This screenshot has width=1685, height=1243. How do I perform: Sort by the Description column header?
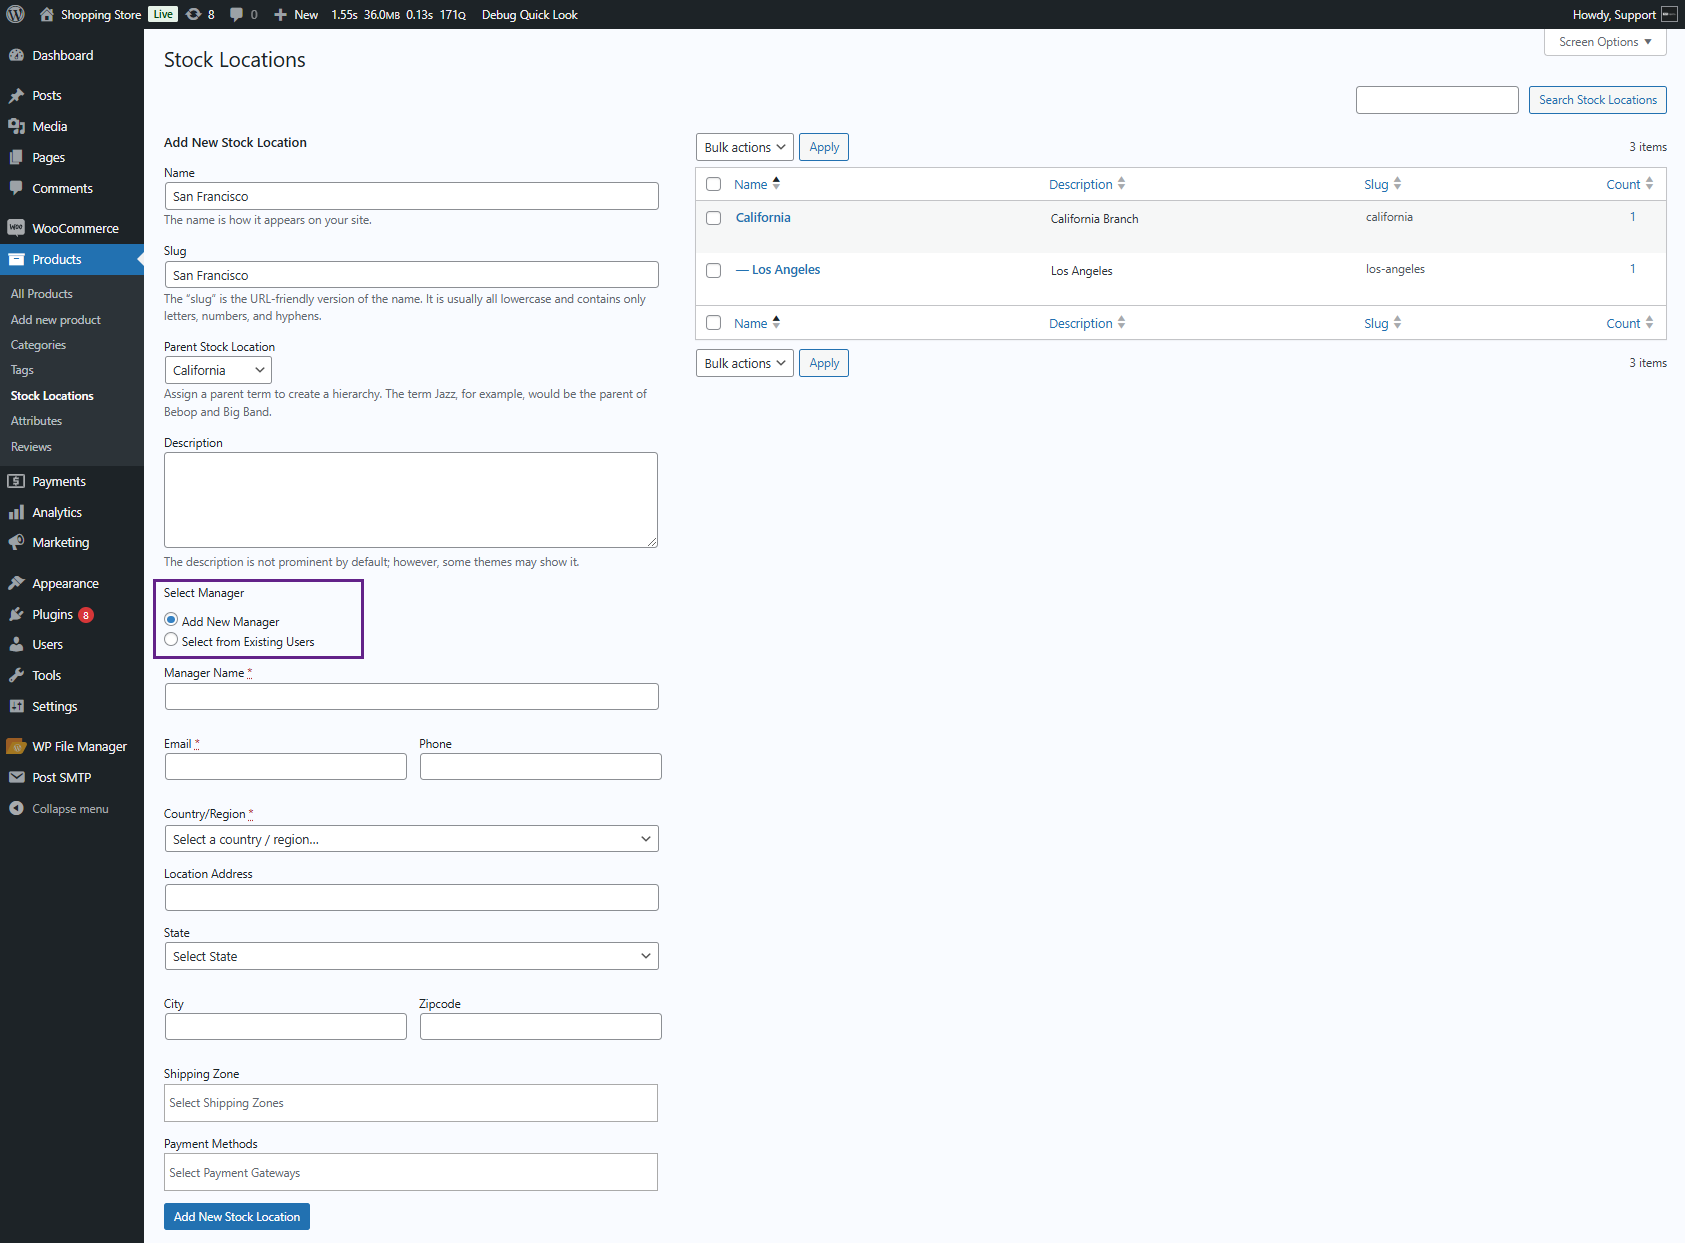(1087, 184)
